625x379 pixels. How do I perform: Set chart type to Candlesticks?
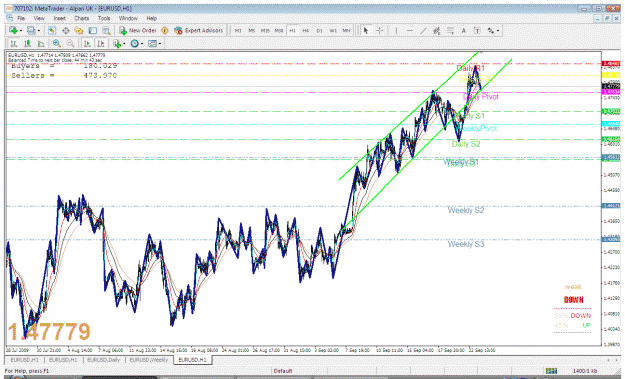click(x=27, y=43)
